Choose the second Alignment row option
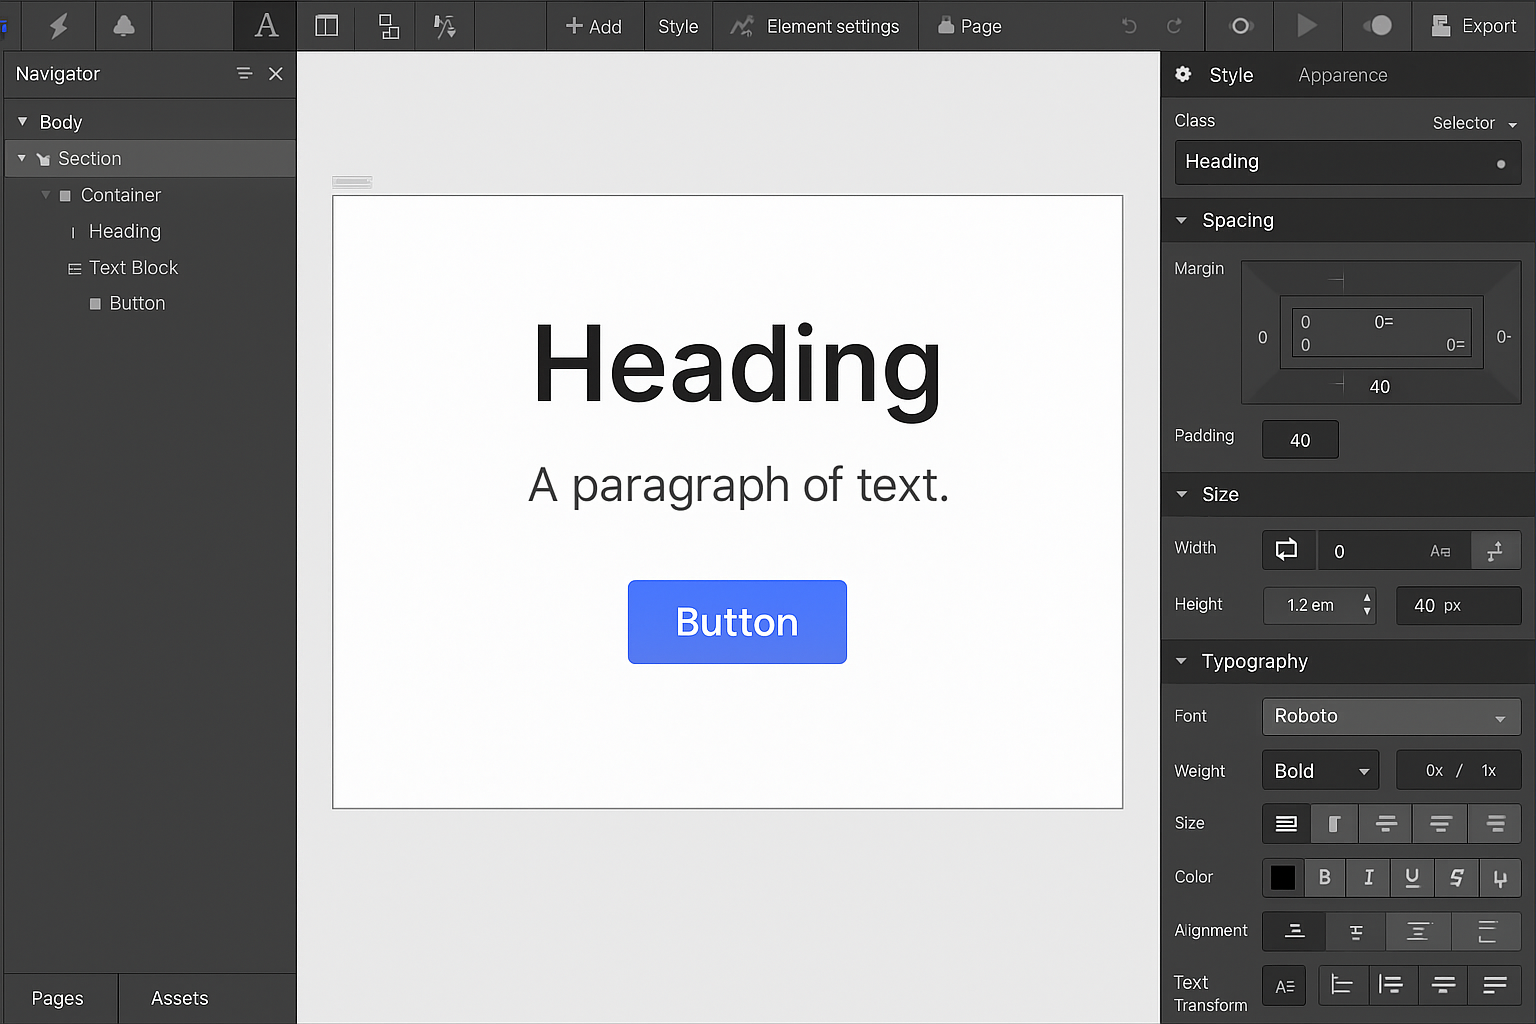 pyautogui.click(x=1356, y=931)
